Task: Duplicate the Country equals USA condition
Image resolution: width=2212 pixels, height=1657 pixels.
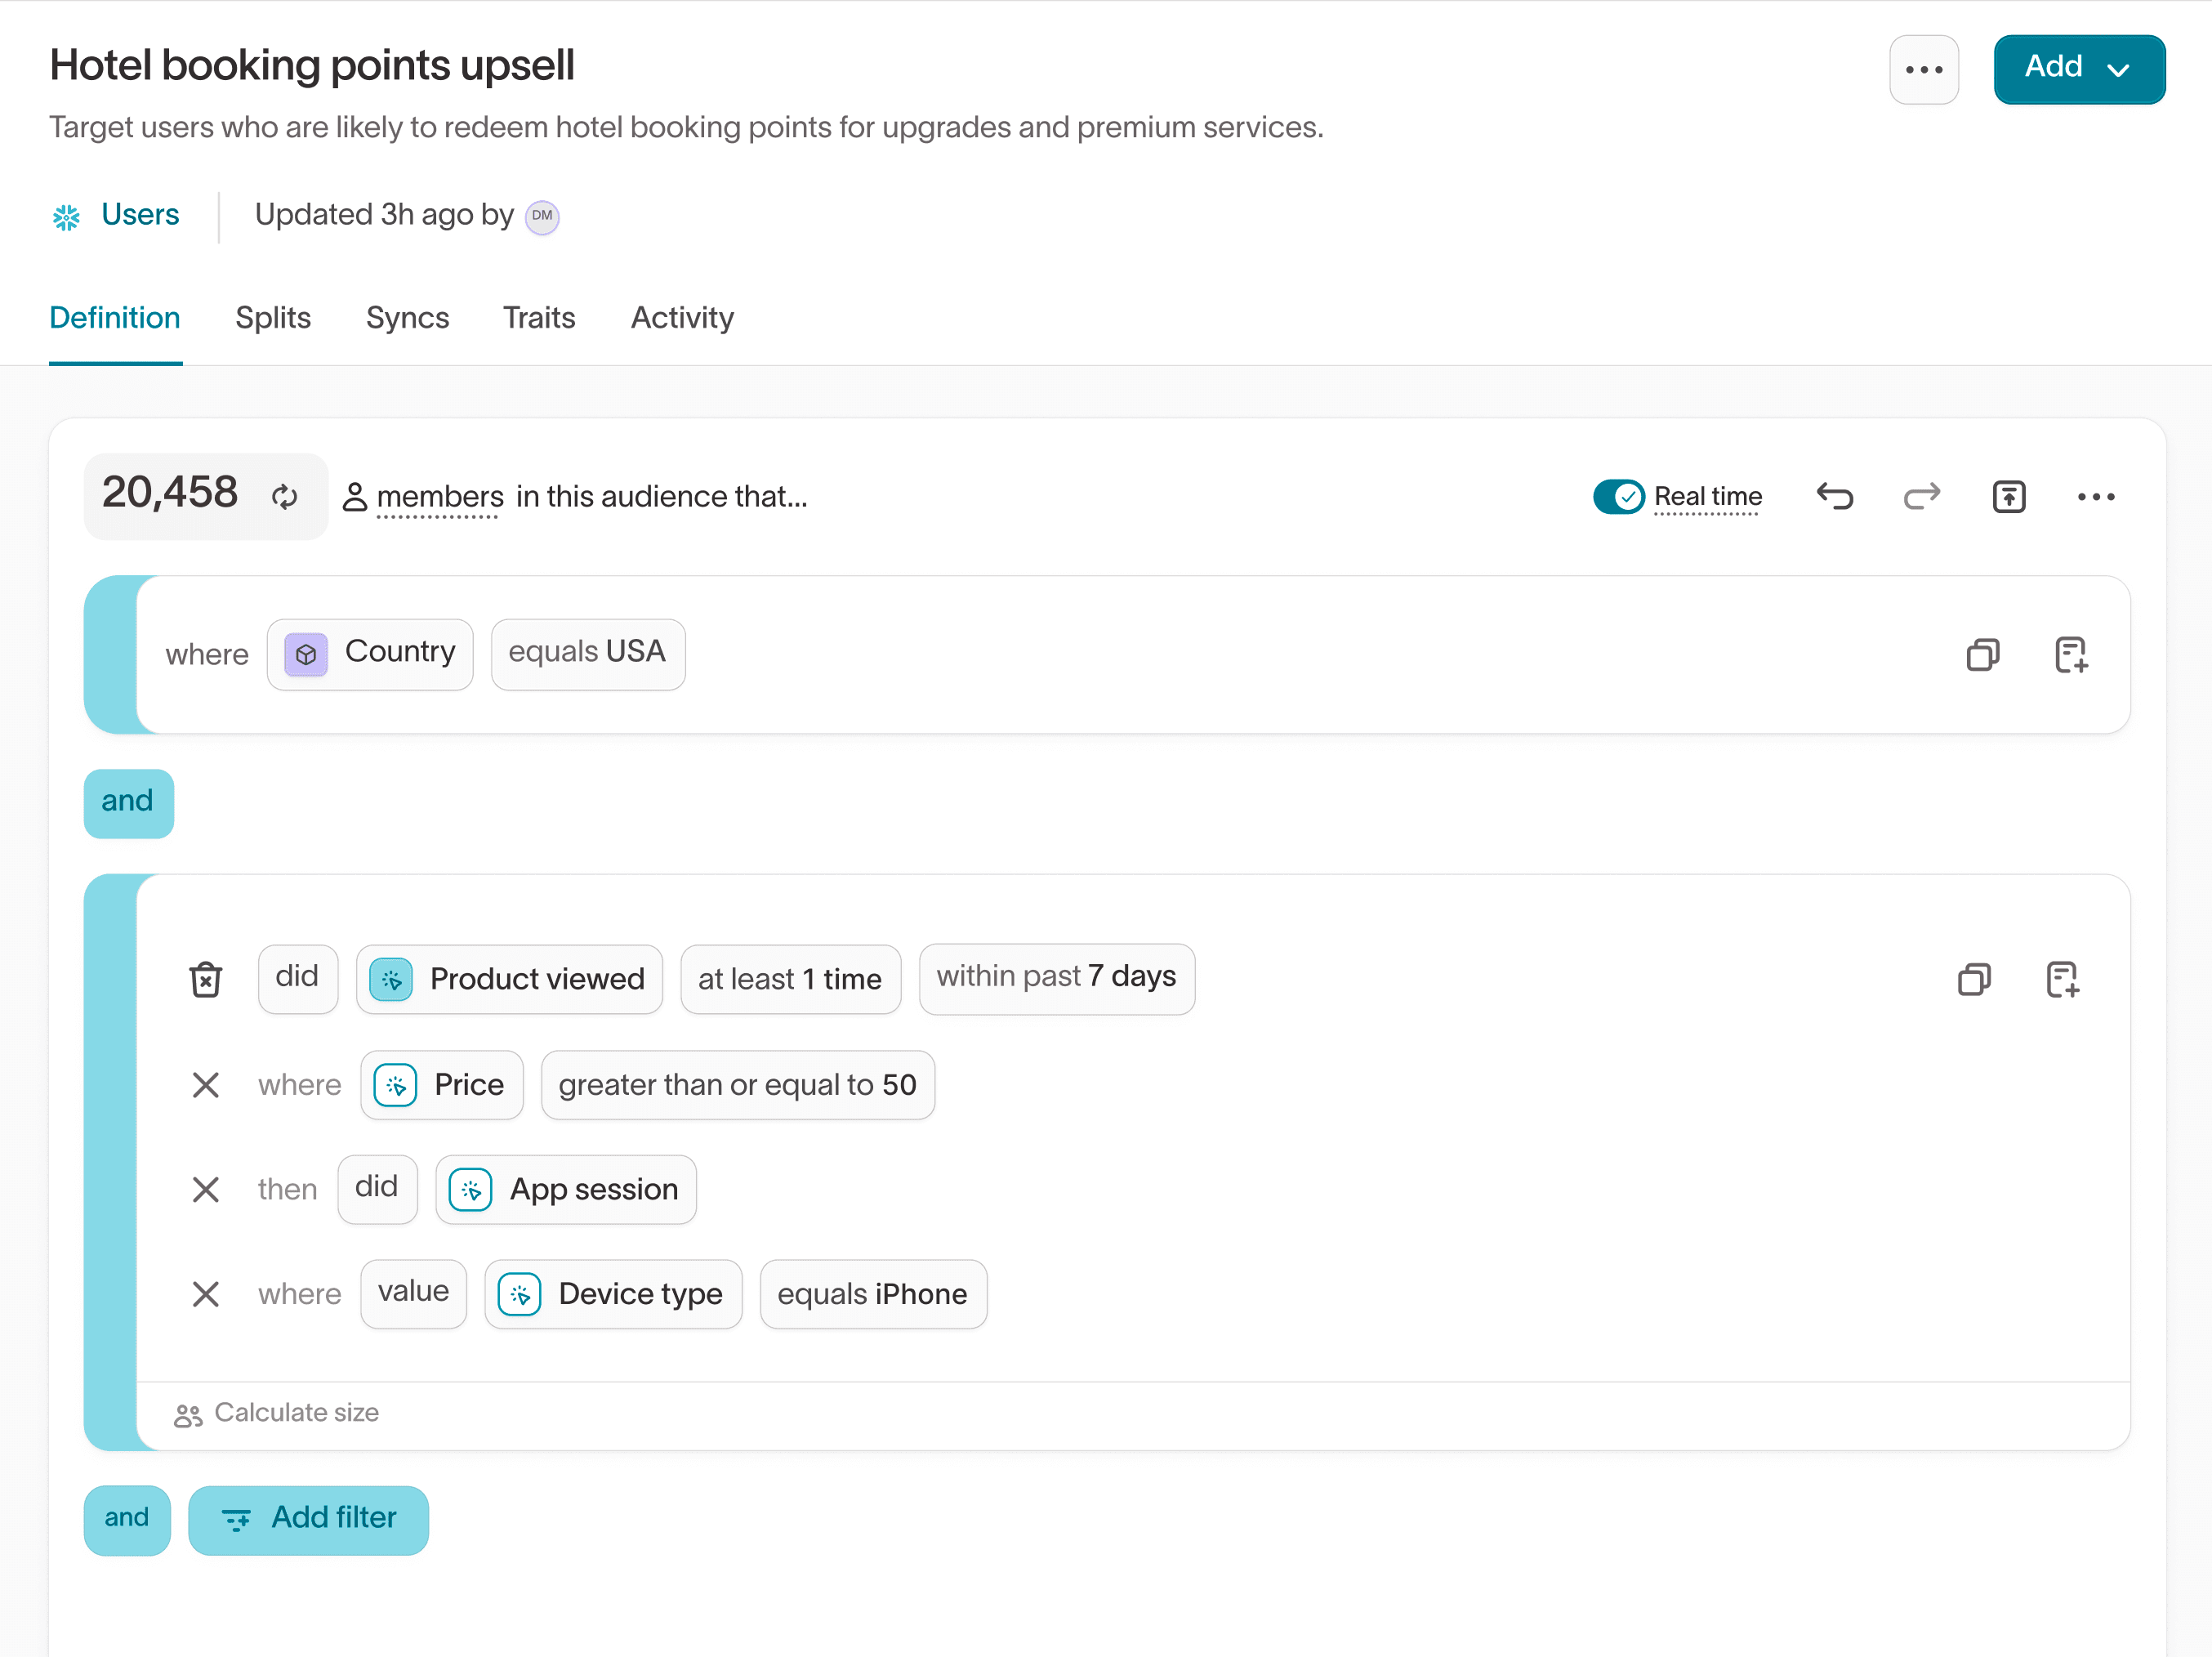Action: 1984,655
